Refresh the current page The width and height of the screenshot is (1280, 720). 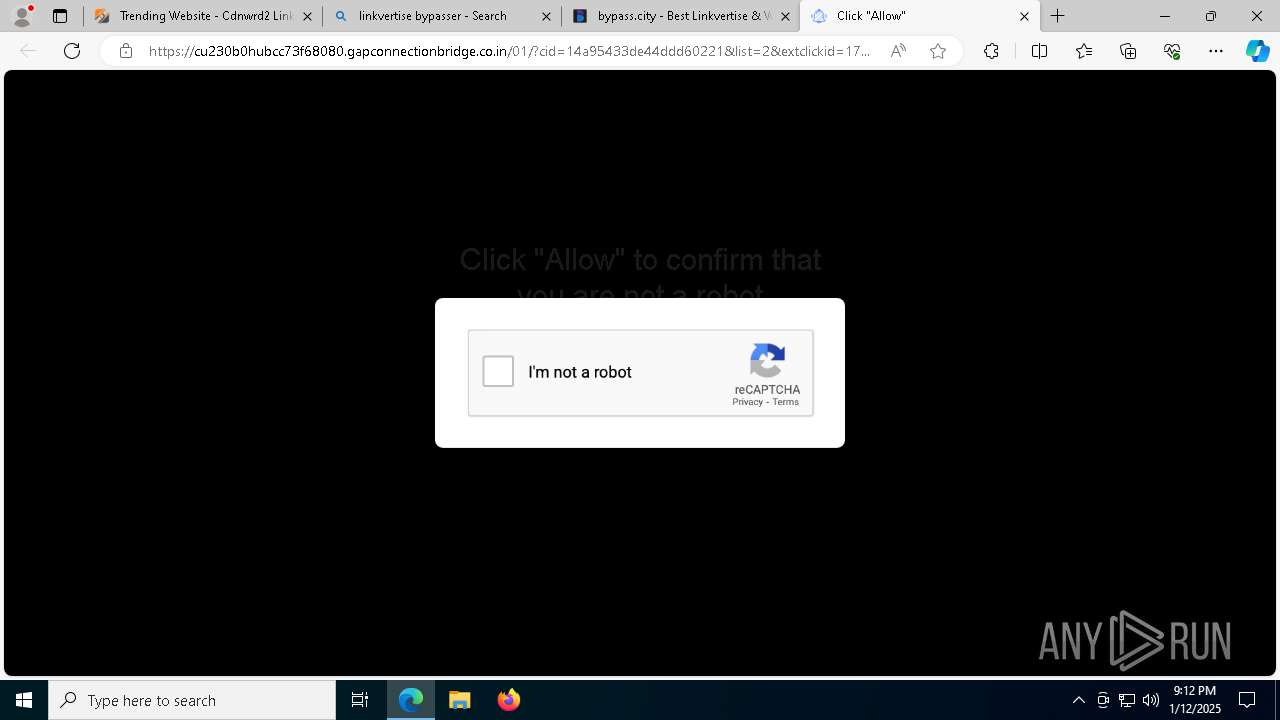click(72, 51)
